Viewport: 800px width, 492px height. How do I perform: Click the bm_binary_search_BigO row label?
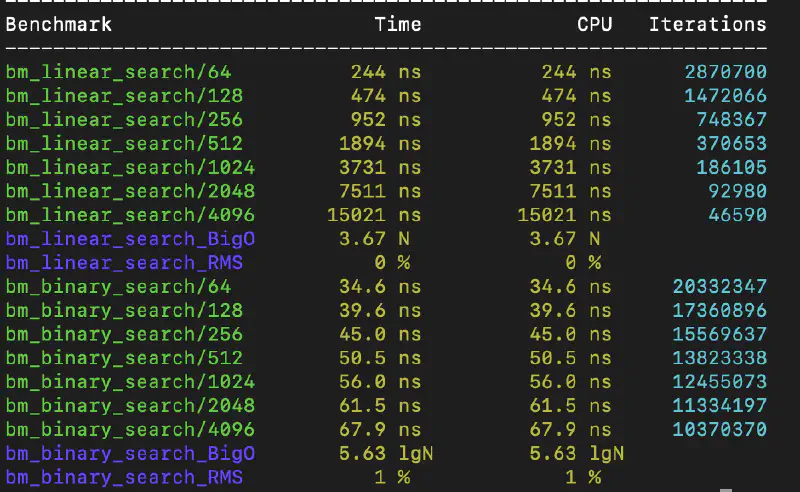click(130, 454)
